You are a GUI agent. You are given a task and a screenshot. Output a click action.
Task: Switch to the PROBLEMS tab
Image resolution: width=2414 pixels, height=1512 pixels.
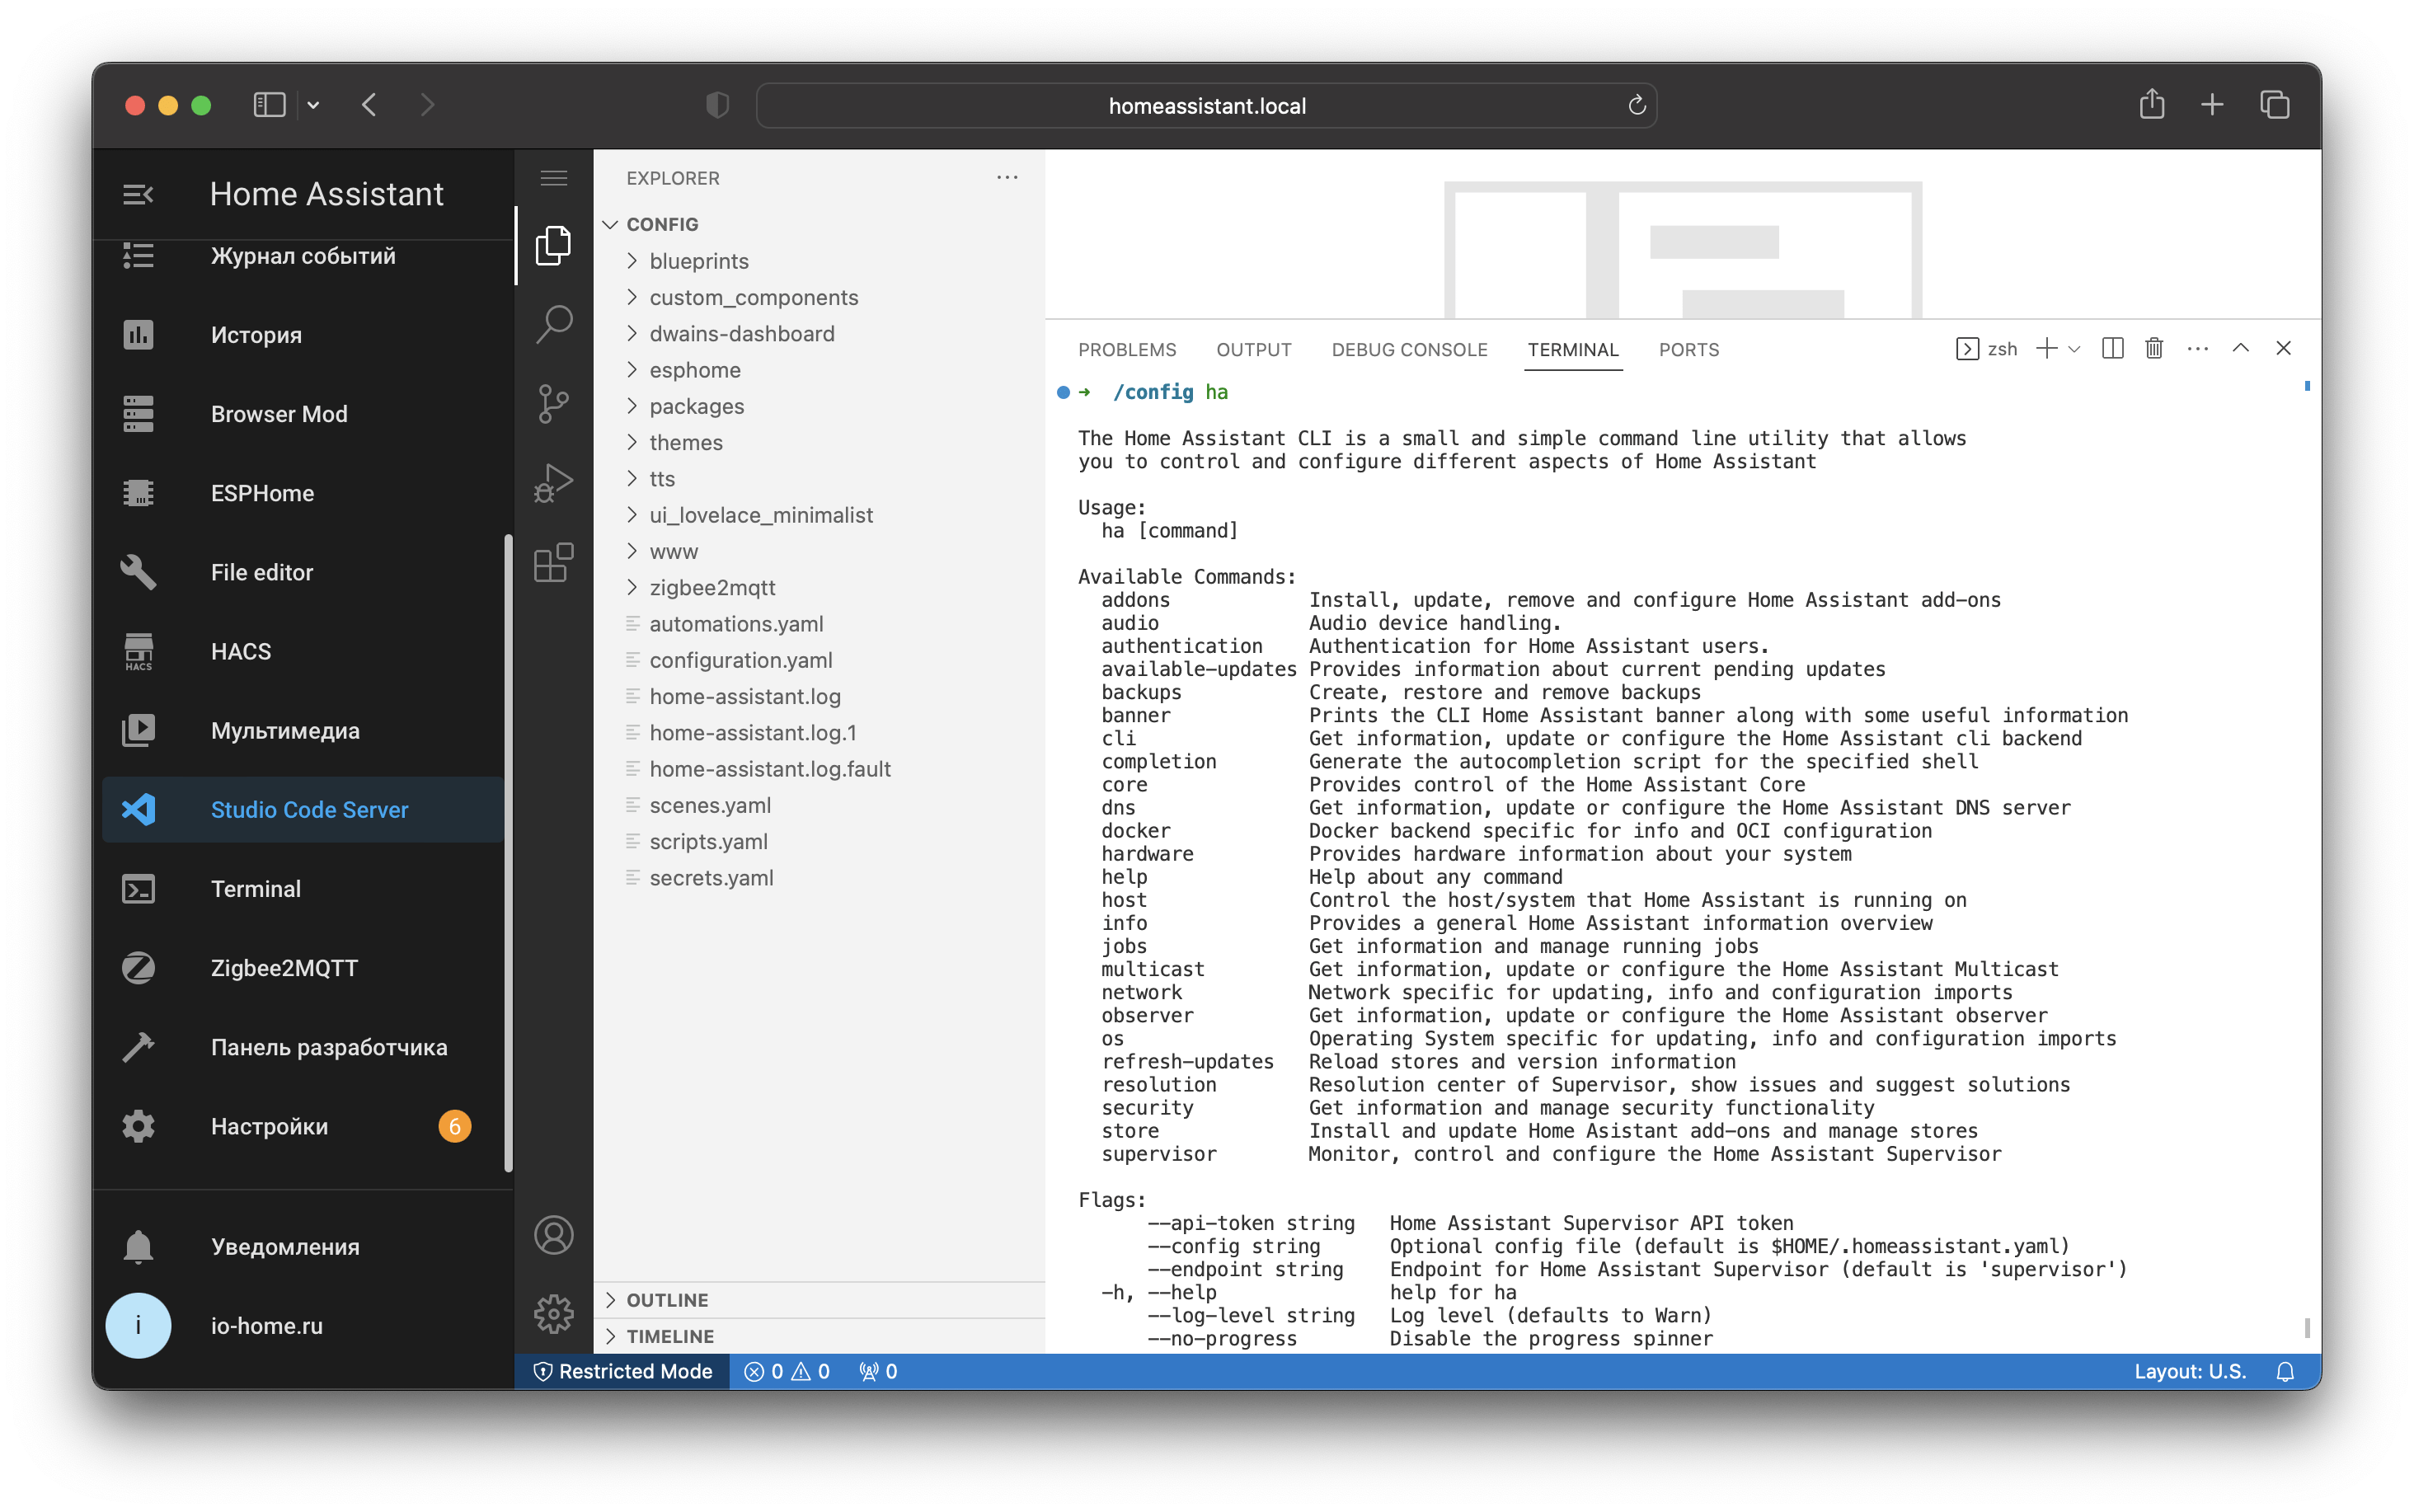point(1126,349)
